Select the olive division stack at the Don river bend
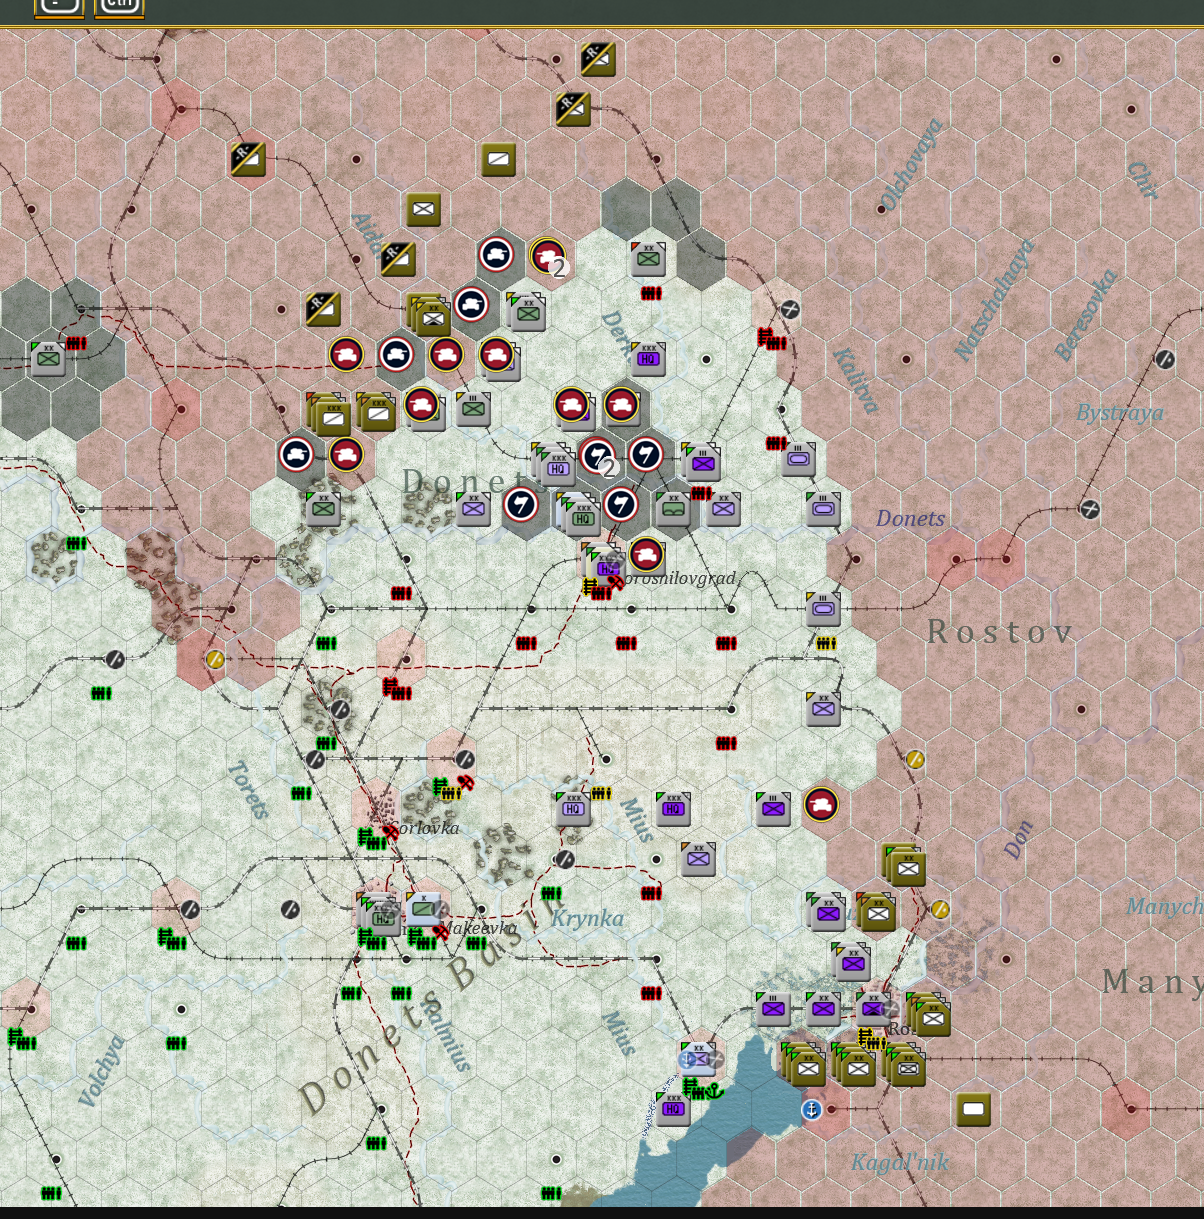Screen dimensions: 1204x1219 (x=905, y=865)
